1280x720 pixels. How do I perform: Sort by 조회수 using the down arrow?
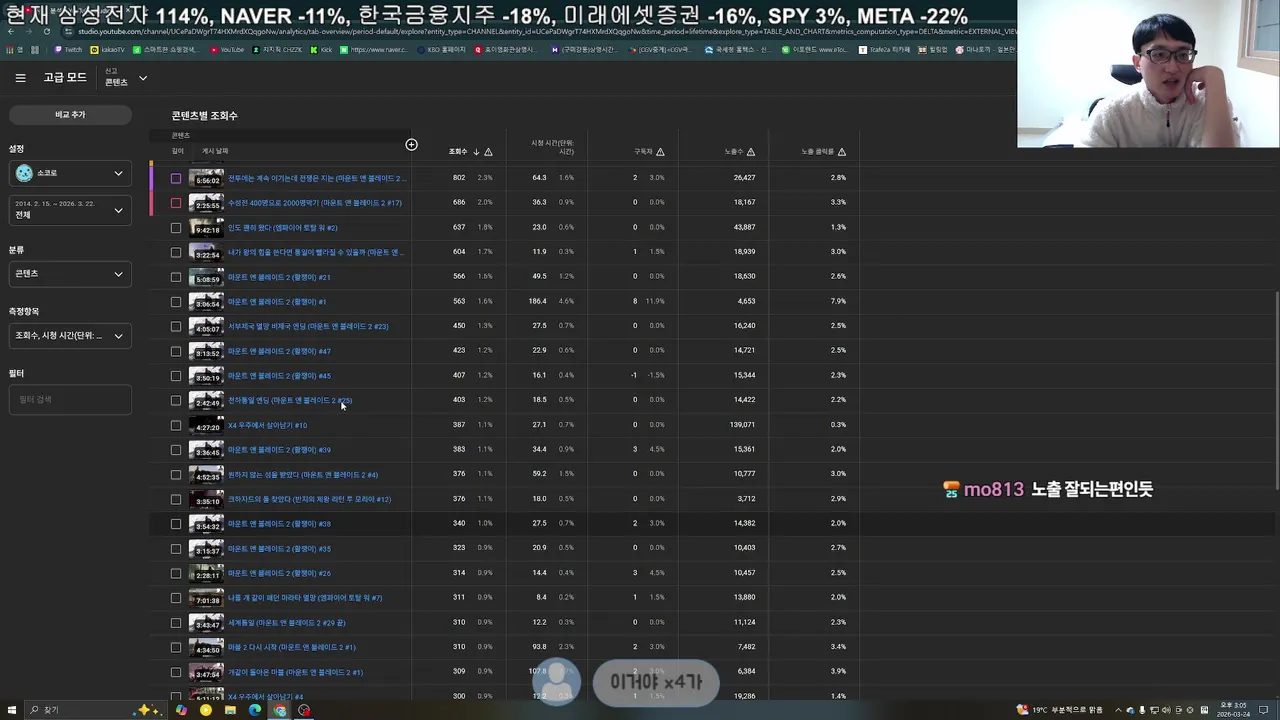coord(476,152)
